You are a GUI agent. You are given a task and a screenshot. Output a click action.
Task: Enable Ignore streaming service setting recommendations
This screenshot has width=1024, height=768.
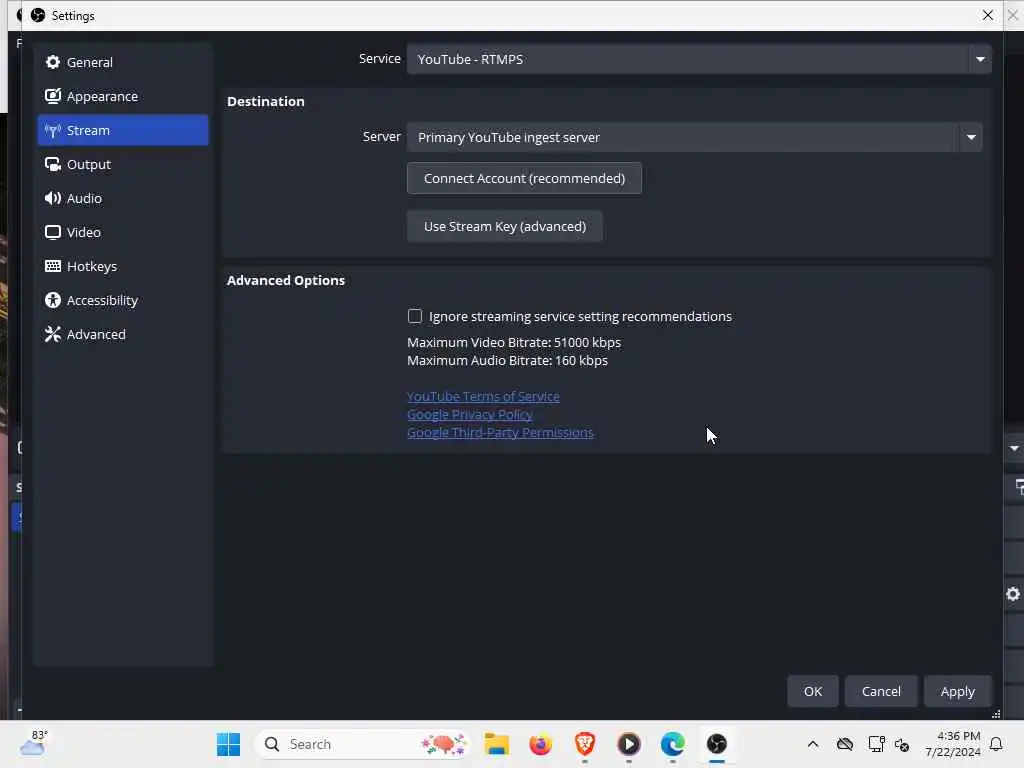pos(415,316)
